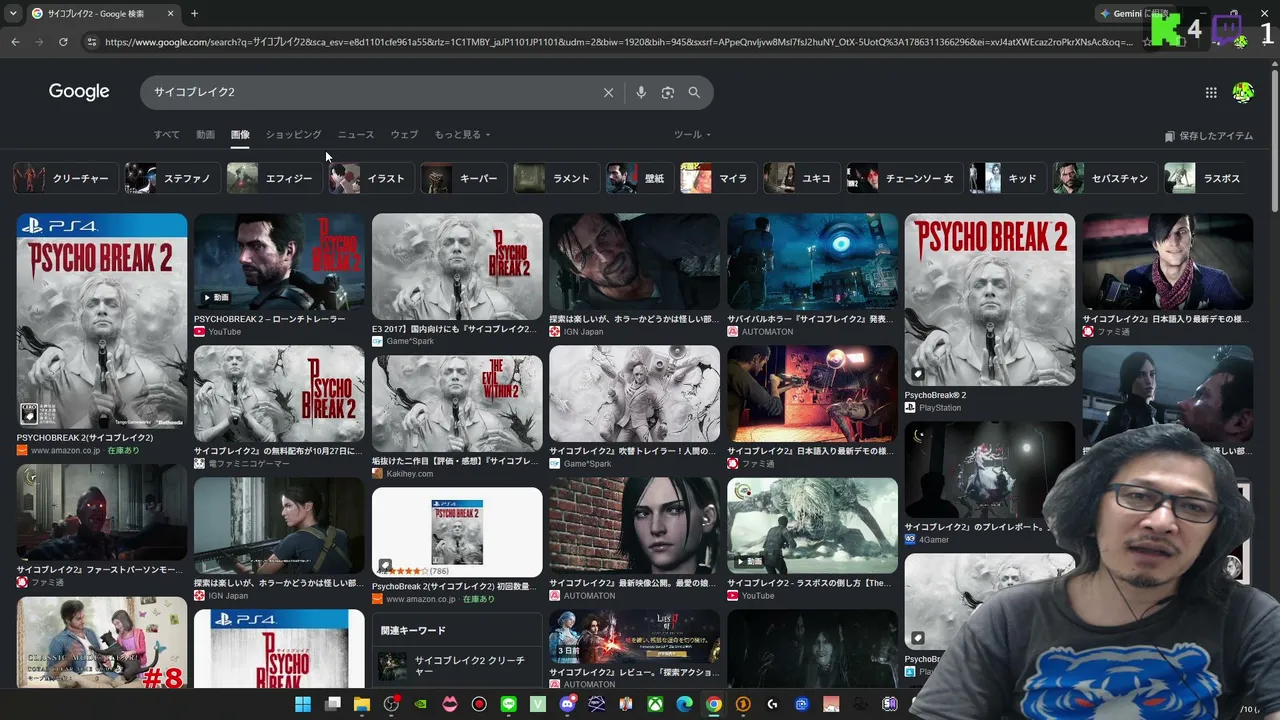The height and width of the screenshot is (720, 1280).
Task: Open the red lips app on taskbar
Action: 450,704
